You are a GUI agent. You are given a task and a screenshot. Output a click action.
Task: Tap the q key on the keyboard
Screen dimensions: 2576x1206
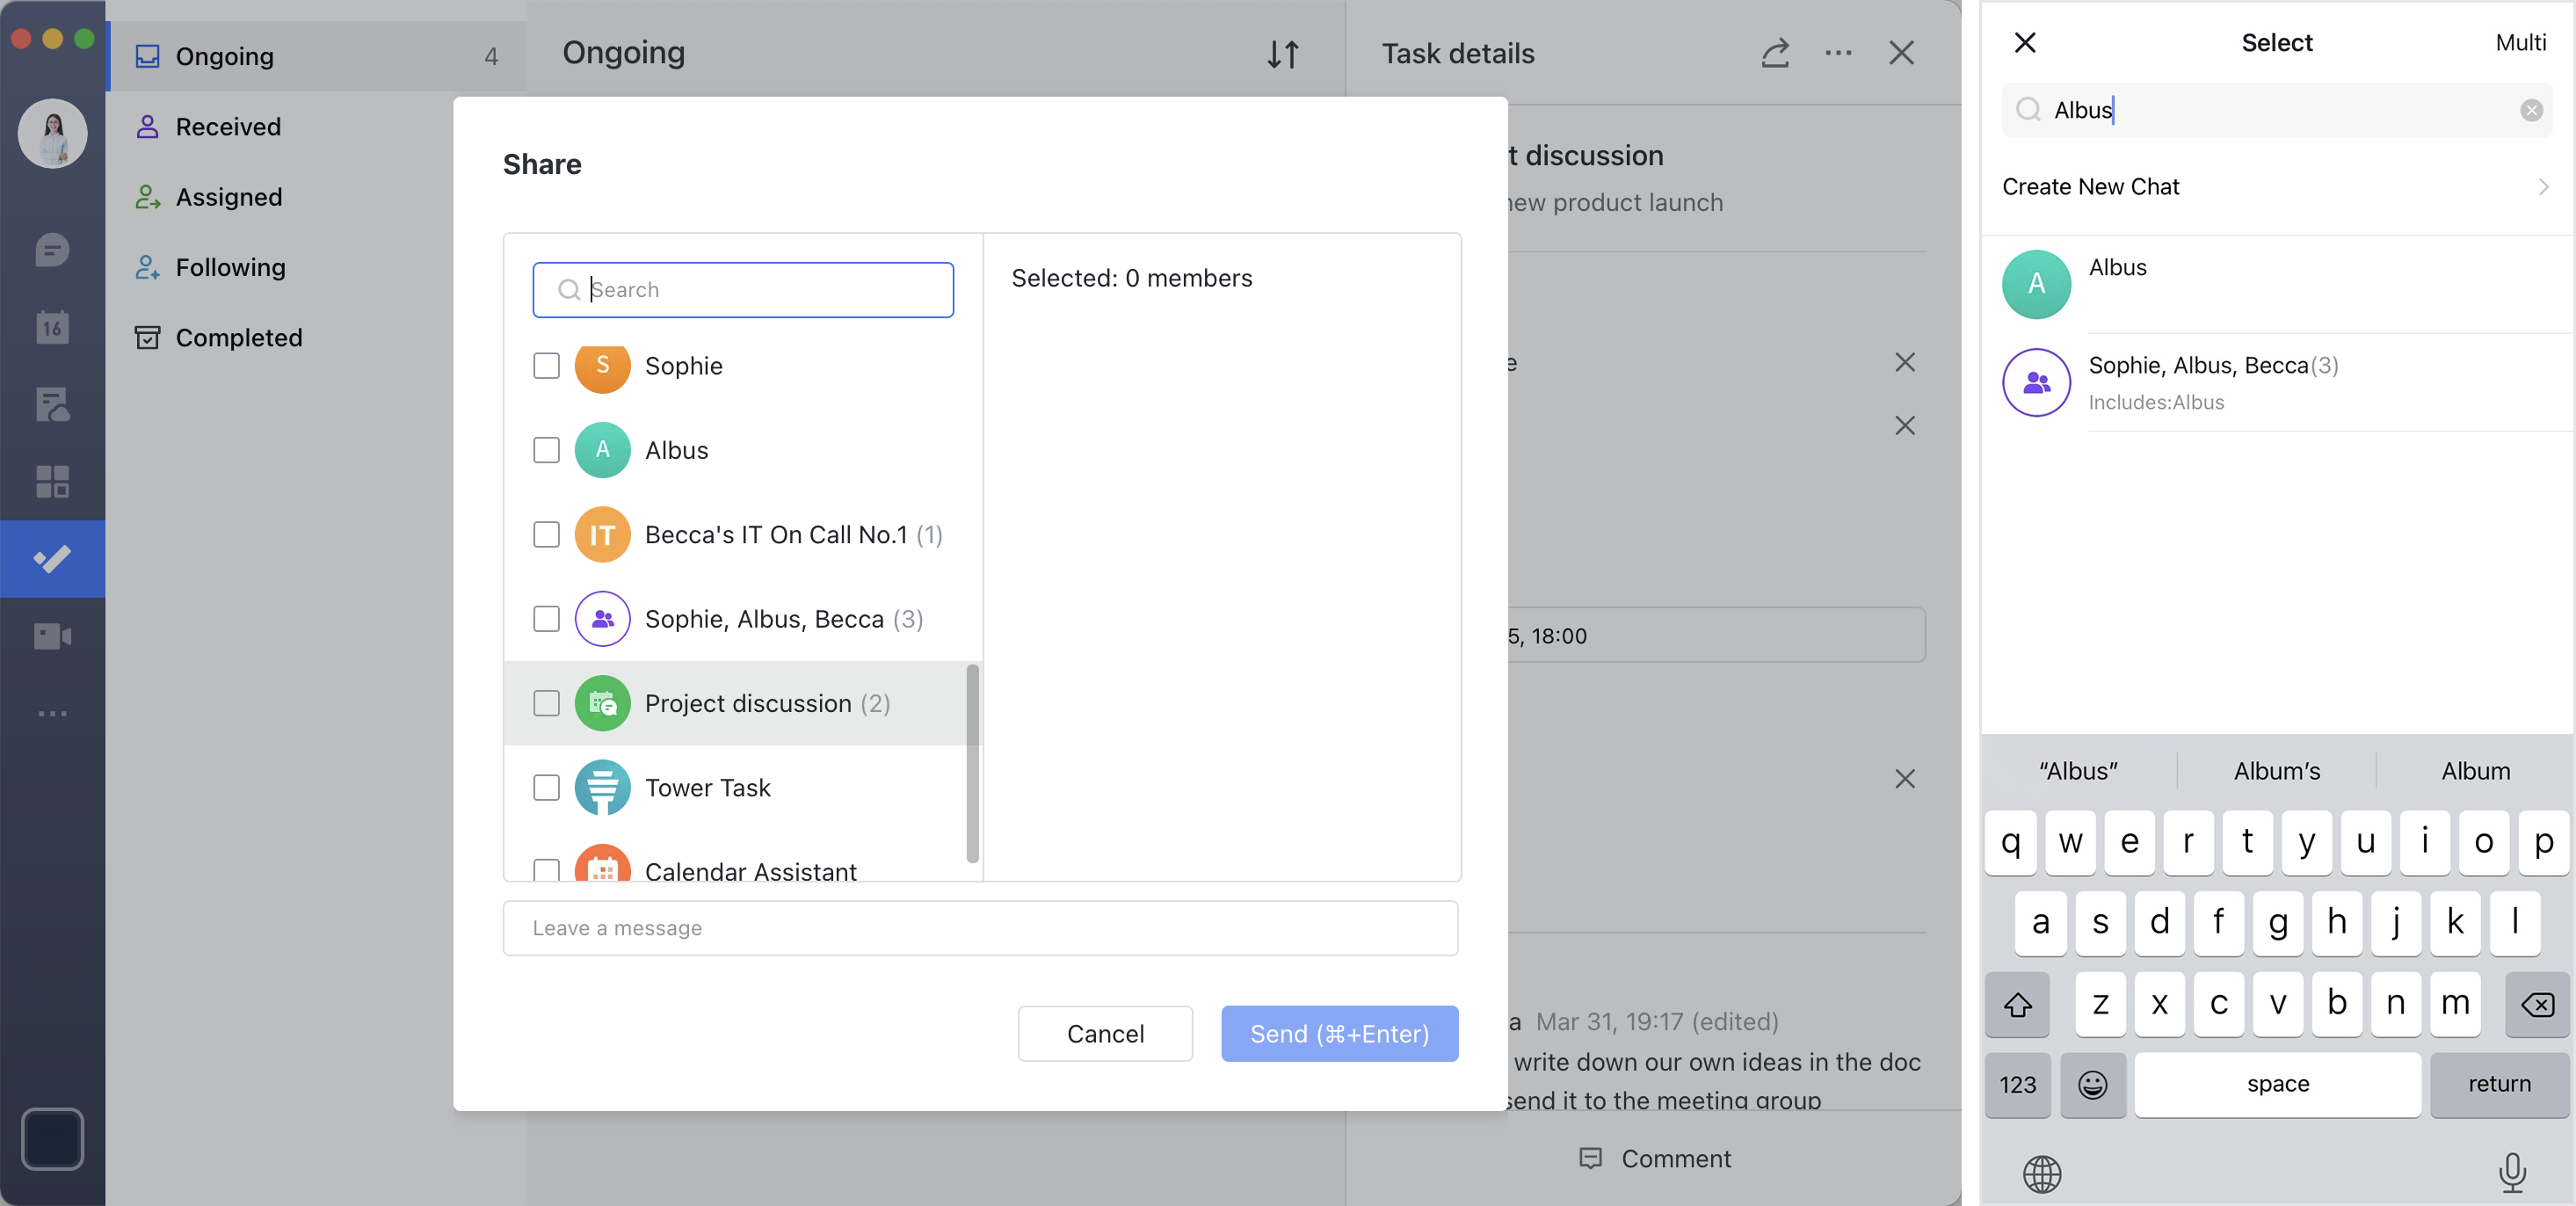tap(2011, 842)
